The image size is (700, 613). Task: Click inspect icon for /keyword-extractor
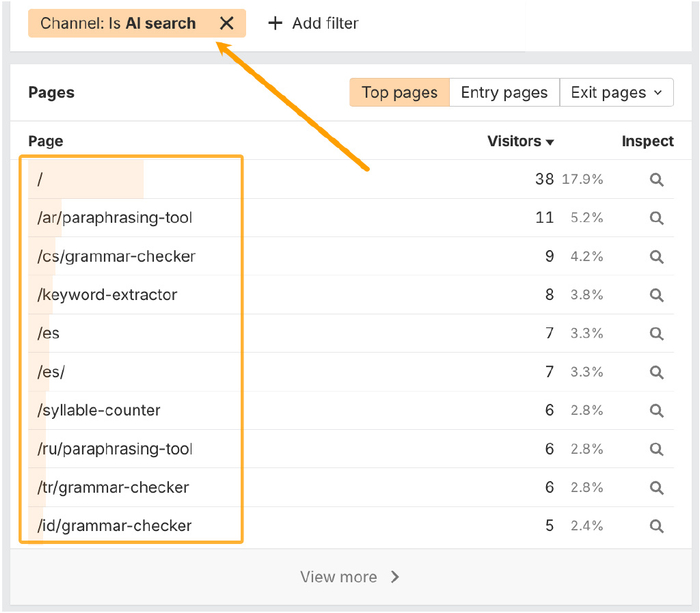point(656,295)
